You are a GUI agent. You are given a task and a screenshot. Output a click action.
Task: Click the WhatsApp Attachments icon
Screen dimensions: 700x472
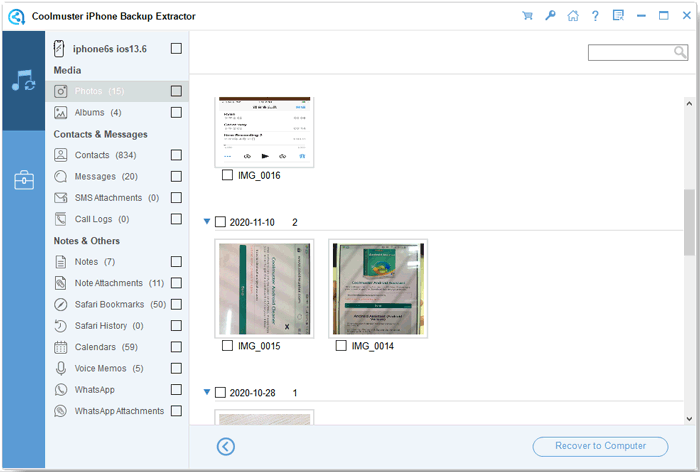(x=61, y=411)
